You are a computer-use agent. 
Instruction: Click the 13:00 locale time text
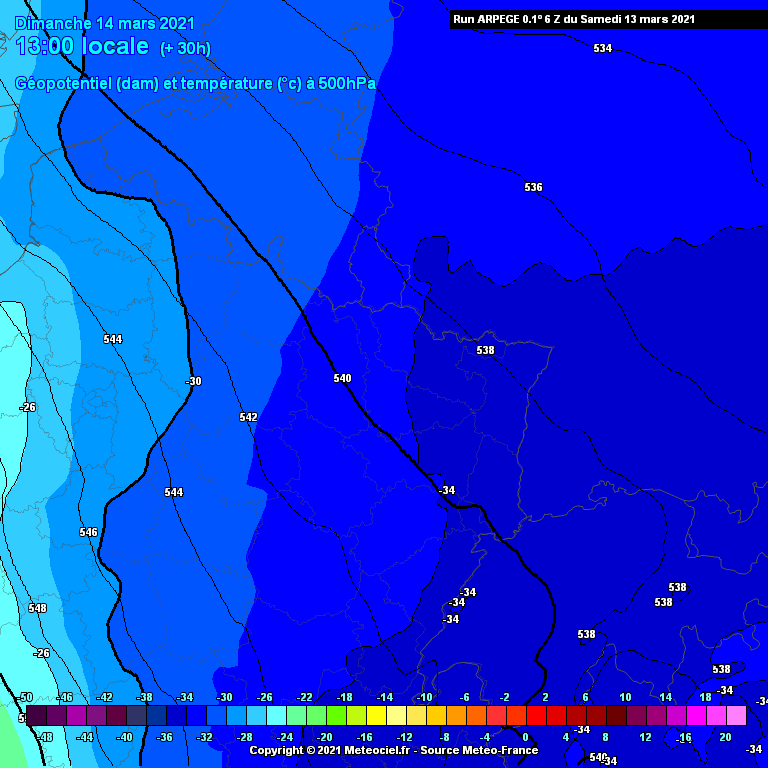[x=82, y=47]
